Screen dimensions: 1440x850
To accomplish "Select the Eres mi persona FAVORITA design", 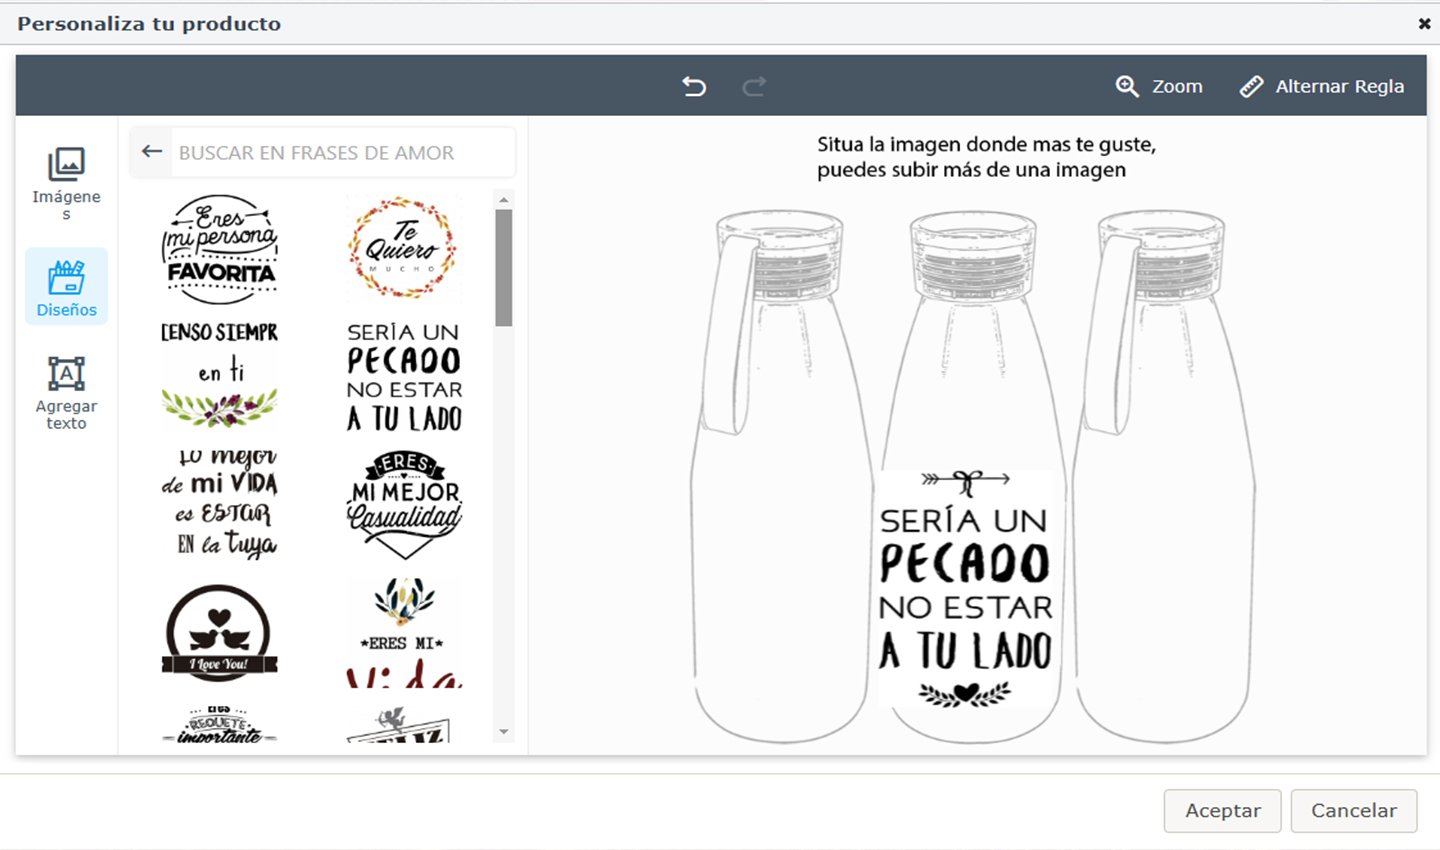I will point(219,249).
